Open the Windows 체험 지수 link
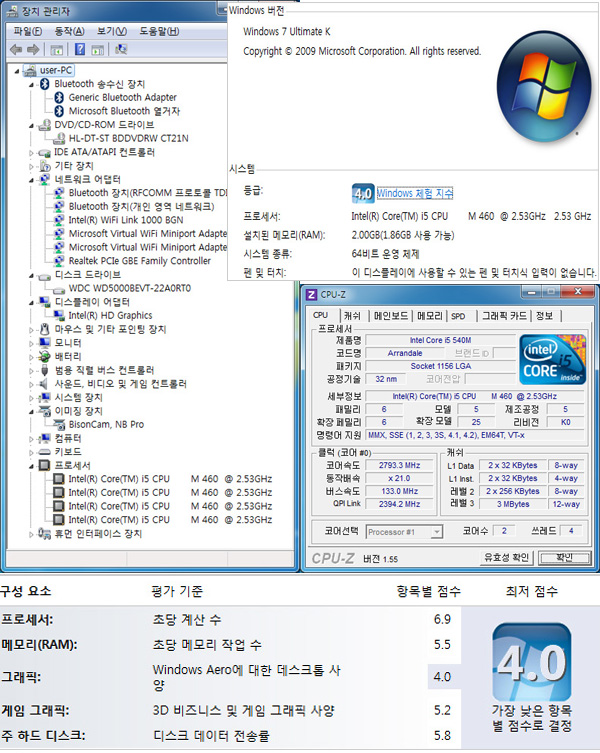Screen dimensions: 600x753 point(415,194)
